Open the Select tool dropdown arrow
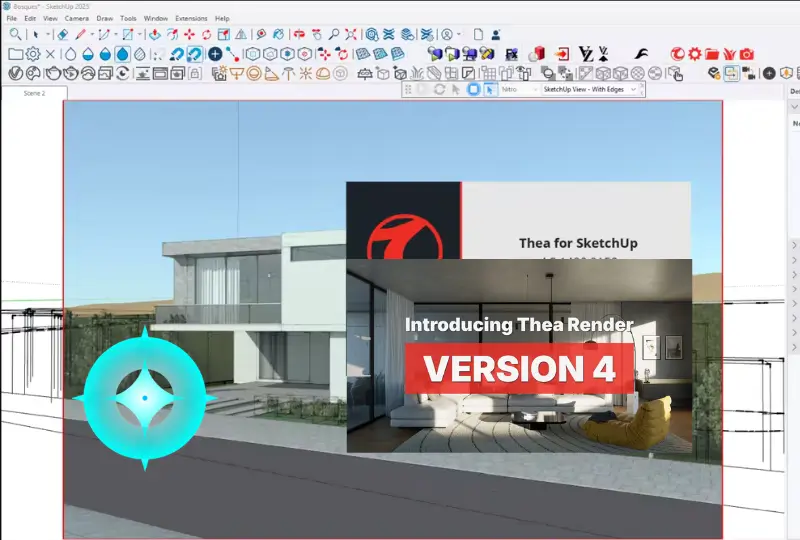This screenshot has height=540, width=800. click(48, 35)
